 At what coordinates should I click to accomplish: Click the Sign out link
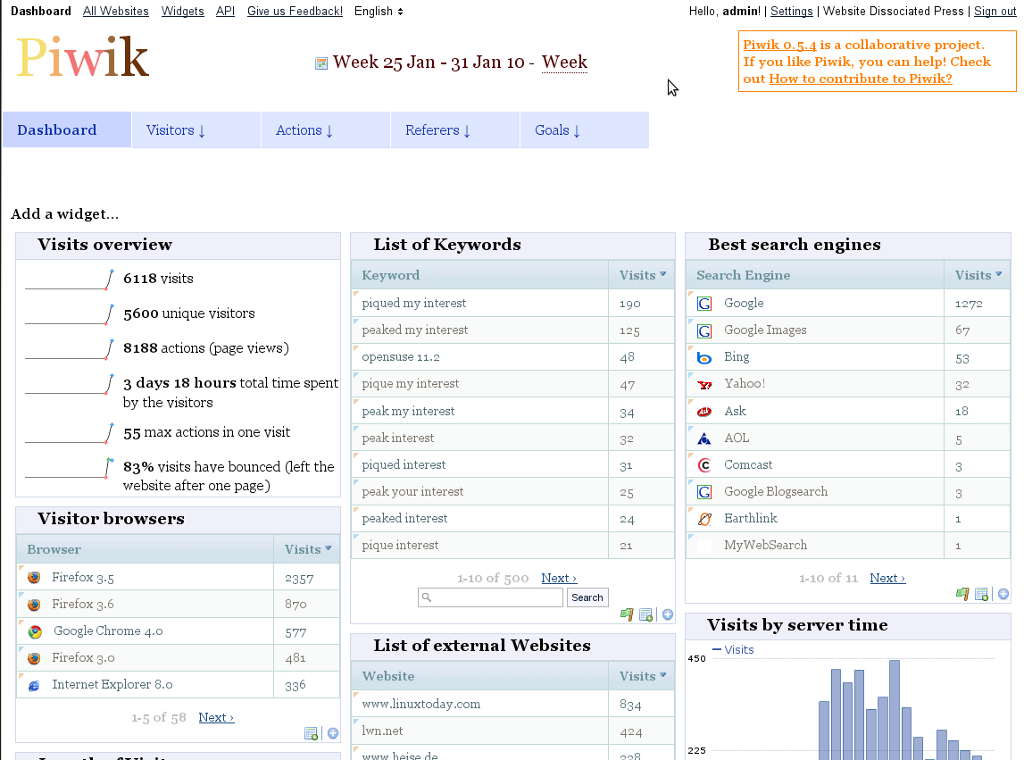click(x=995, y=11)
